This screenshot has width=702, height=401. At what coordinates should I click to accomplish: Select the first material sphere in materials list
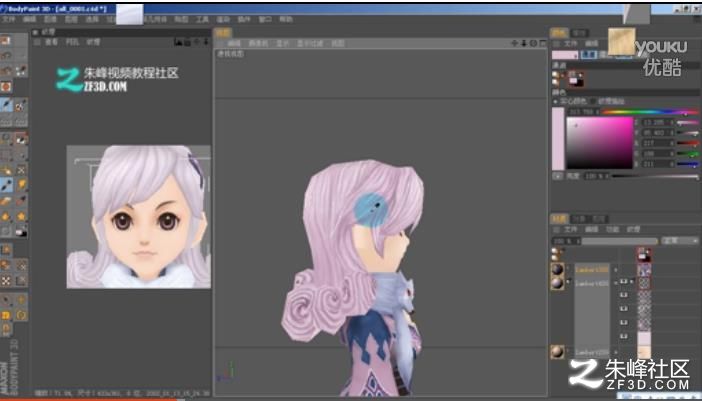pyautogui.click(x=557, y=269)
